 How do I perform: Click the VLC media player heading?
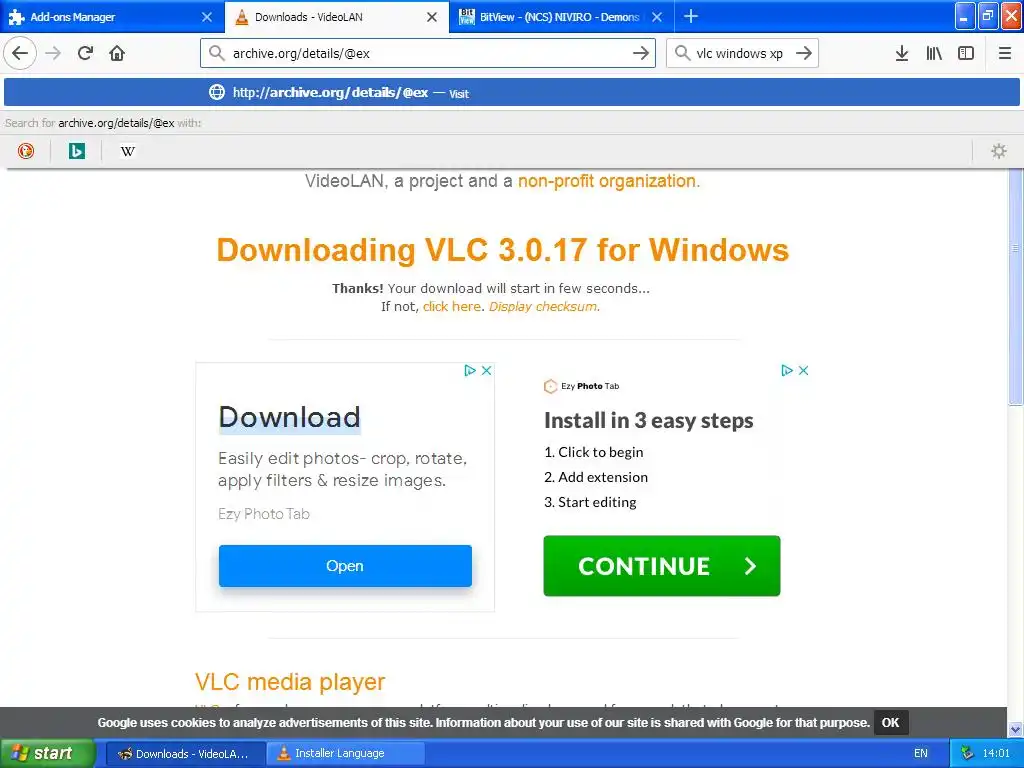[290, 682]
